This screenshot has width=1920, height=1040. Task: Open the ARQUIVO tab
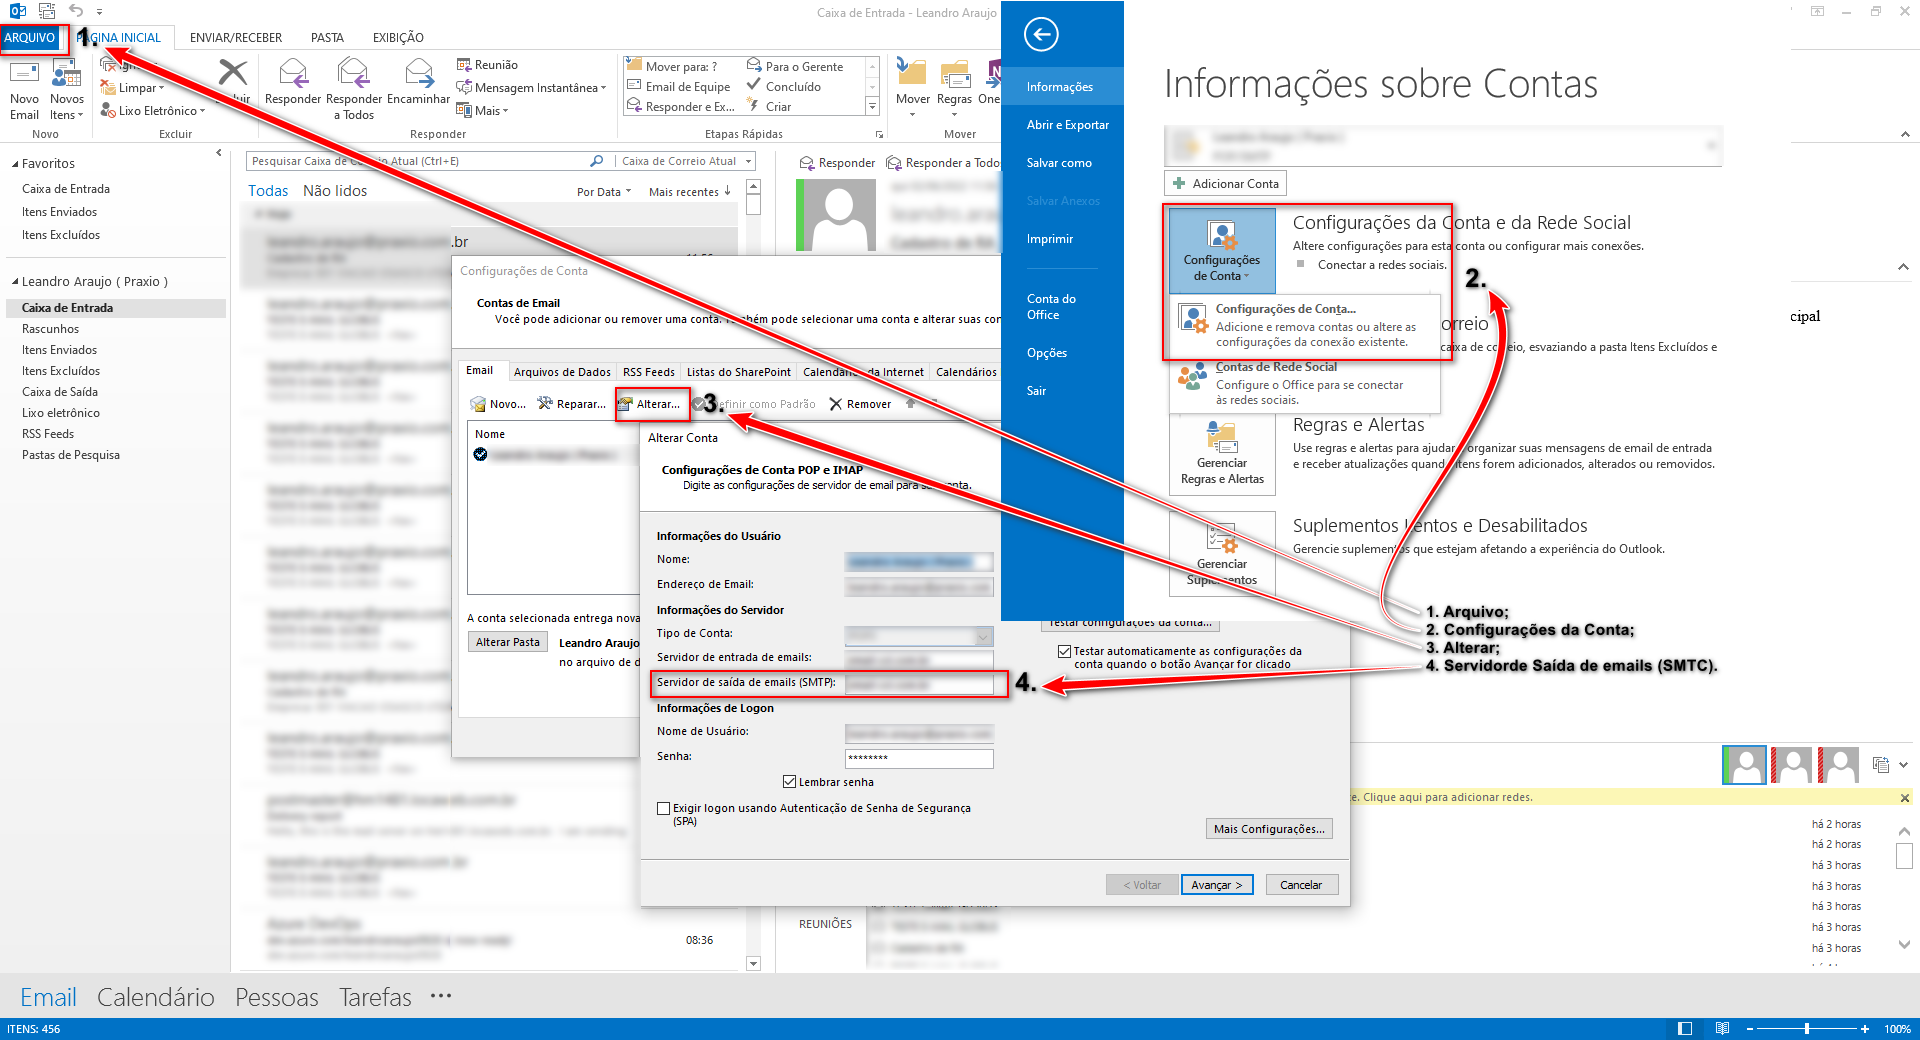30,38
